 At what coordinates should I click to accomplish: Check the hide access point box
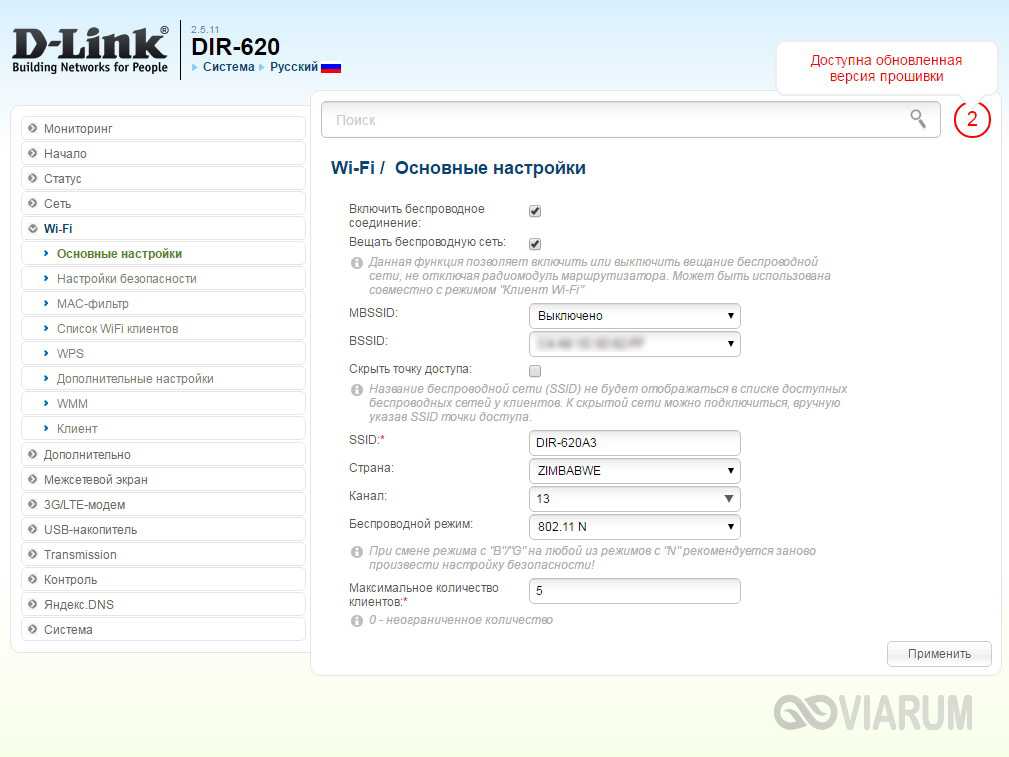[x=535, y=371]
